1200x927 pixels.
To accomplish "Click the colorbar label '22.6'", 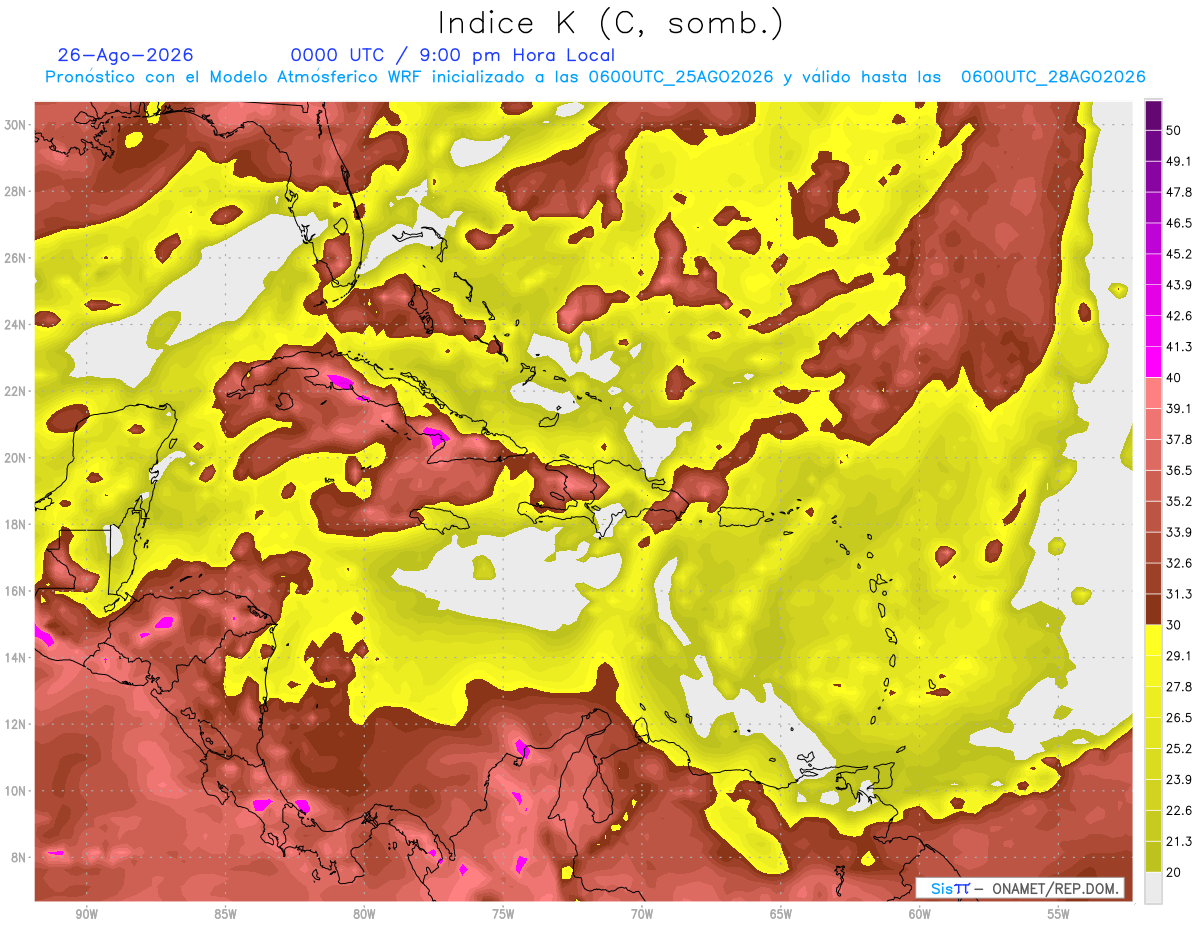I will pyautogui.click(x=1179, y=810).
